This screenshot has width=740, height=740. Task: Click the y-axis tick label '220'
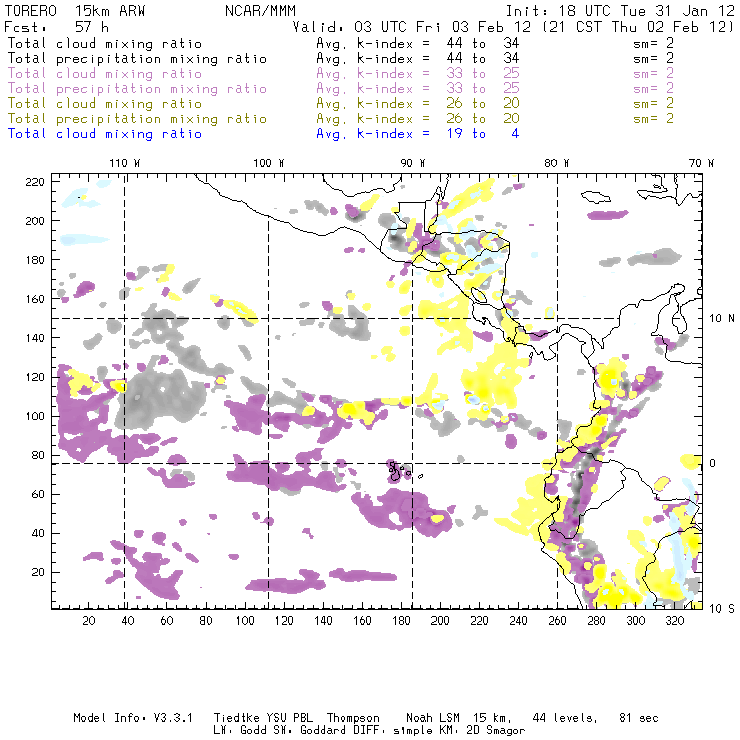point(35,182)
